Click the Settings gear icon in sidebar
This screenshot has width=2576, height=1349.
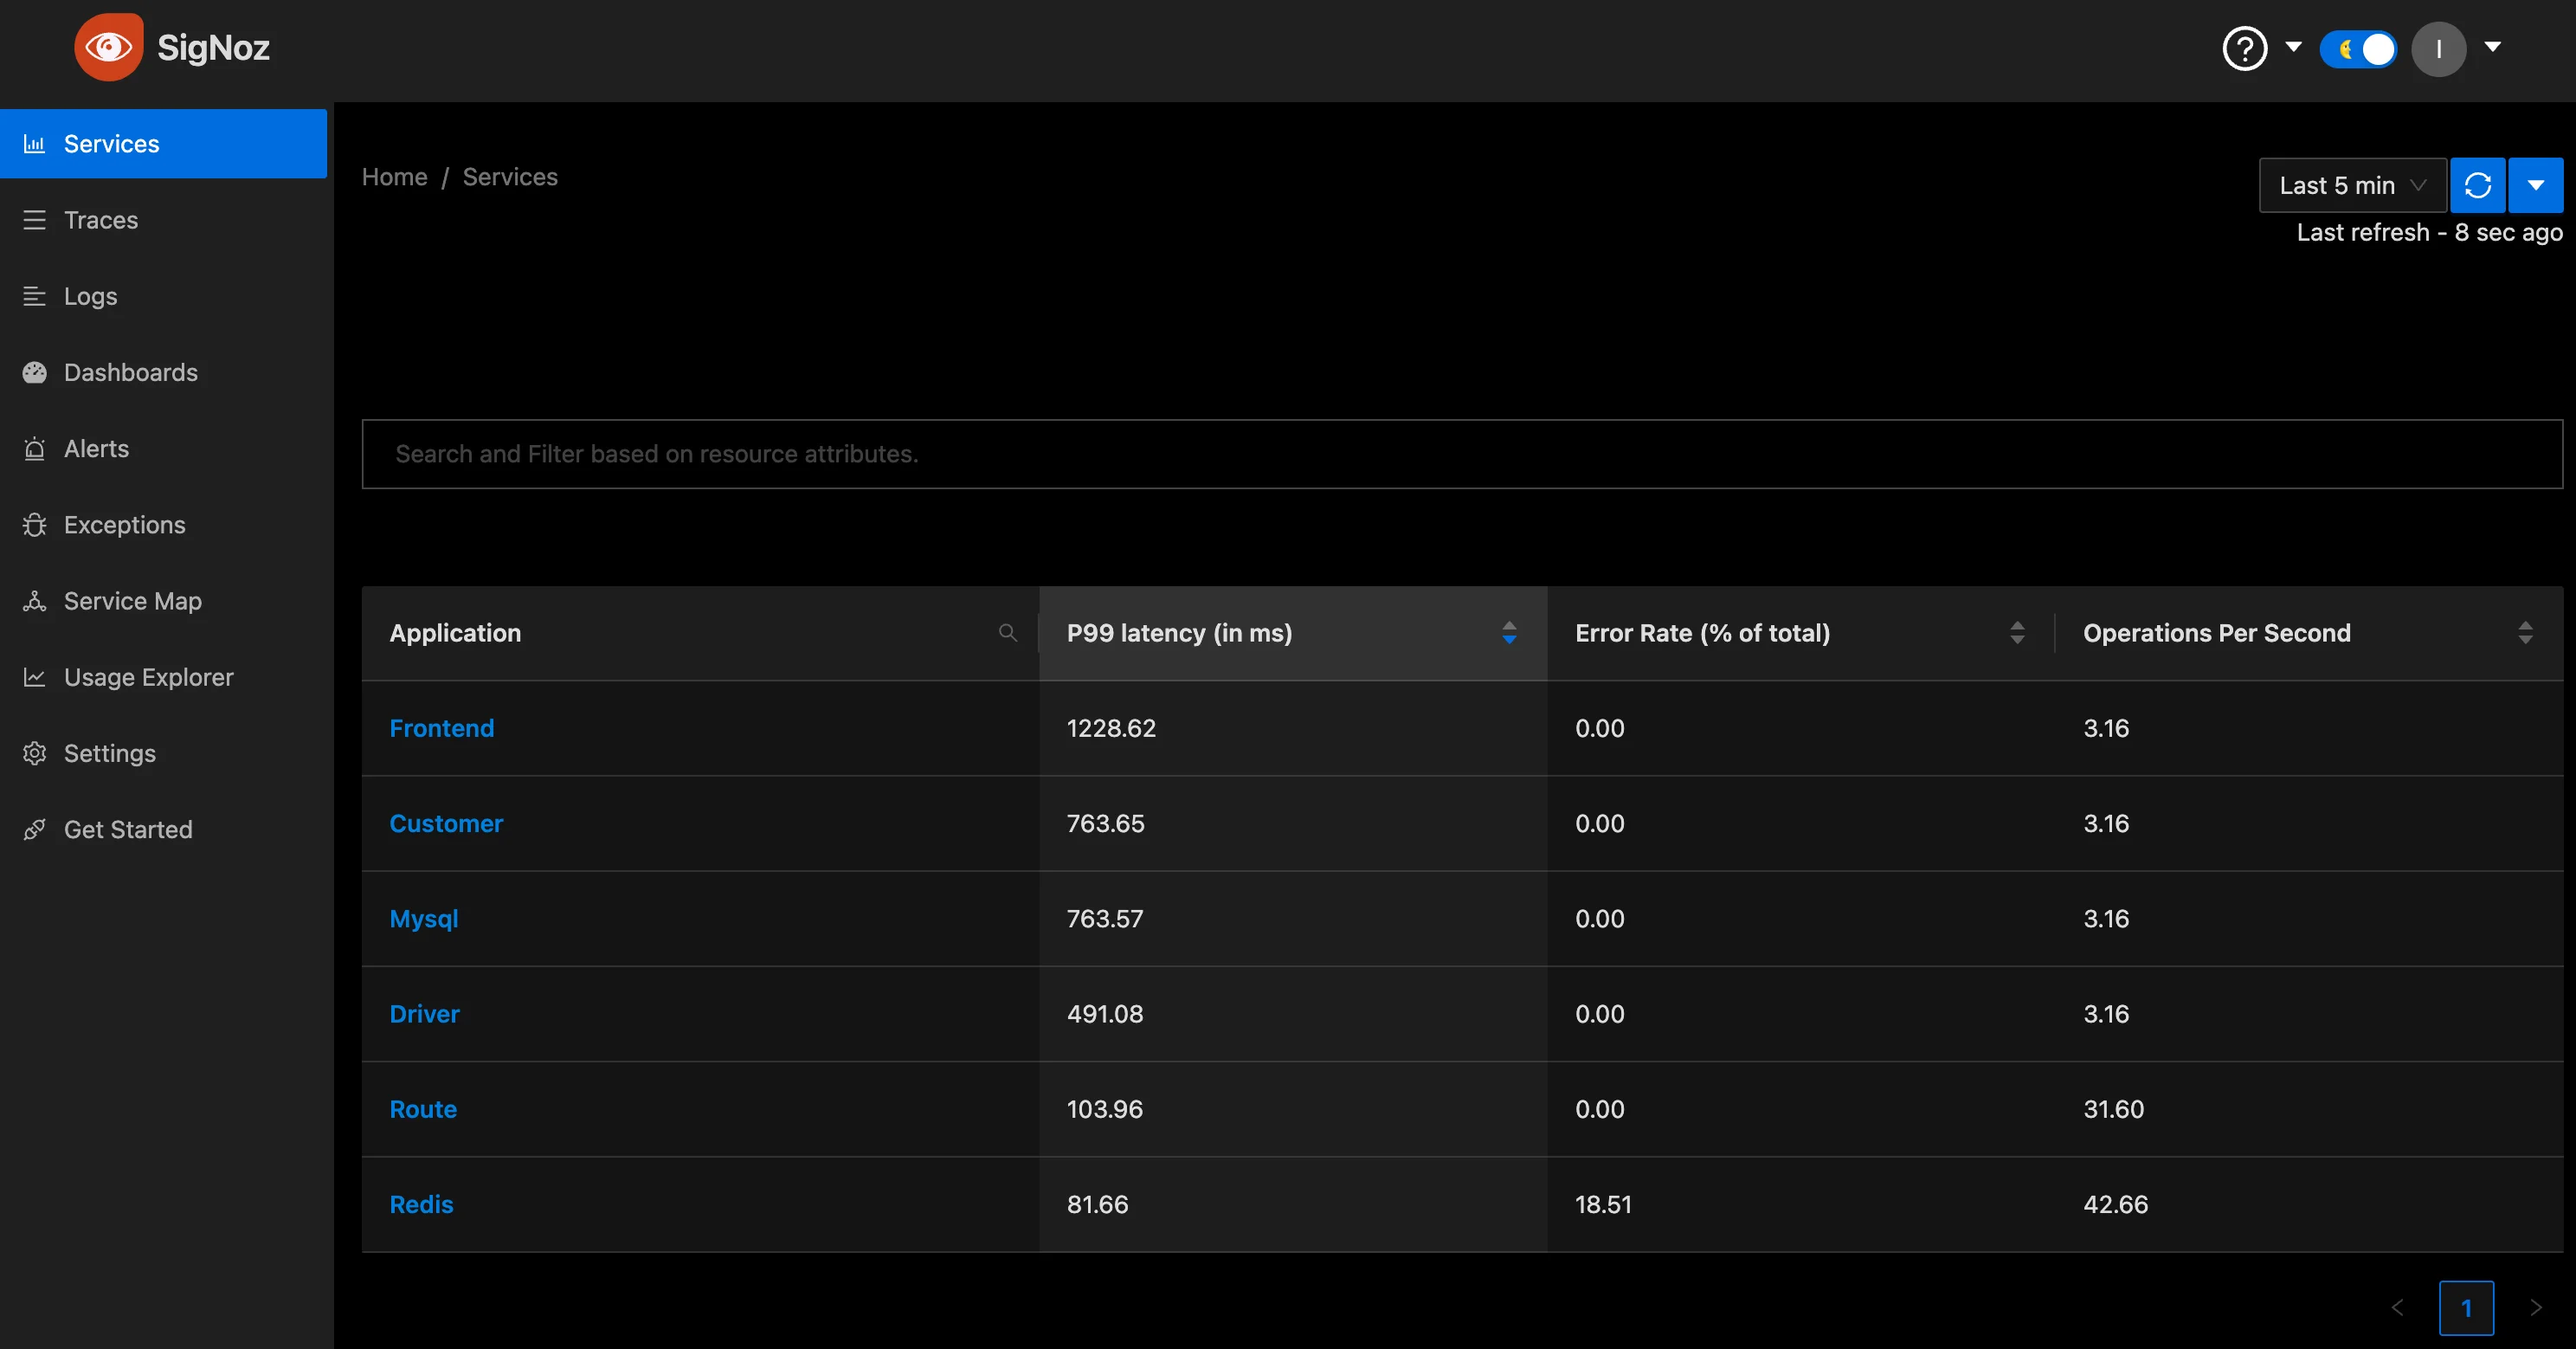[34, 753]
